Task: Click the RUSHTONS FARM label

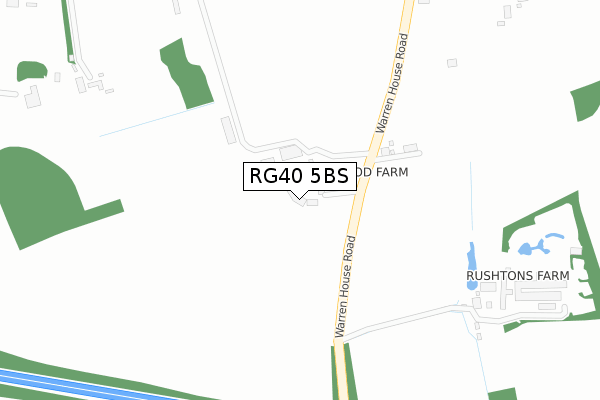Action: click(x=518, y=276)
